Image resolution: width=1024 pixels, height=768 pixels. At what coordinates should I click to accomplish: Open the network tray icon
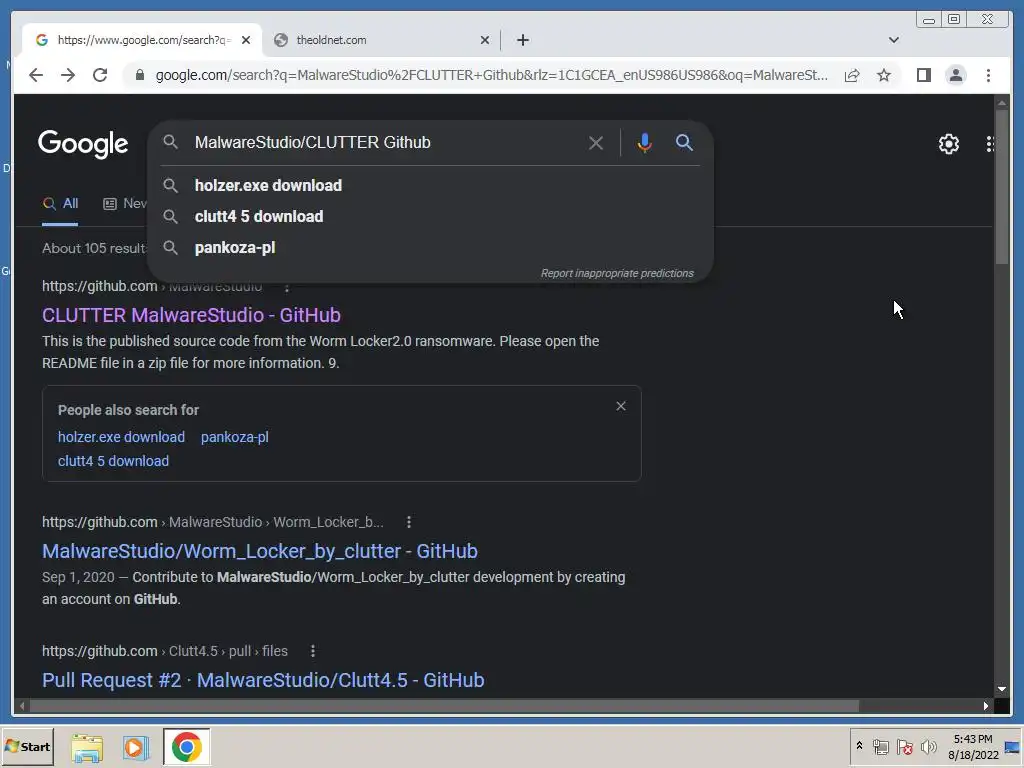(x=880, y=746)
